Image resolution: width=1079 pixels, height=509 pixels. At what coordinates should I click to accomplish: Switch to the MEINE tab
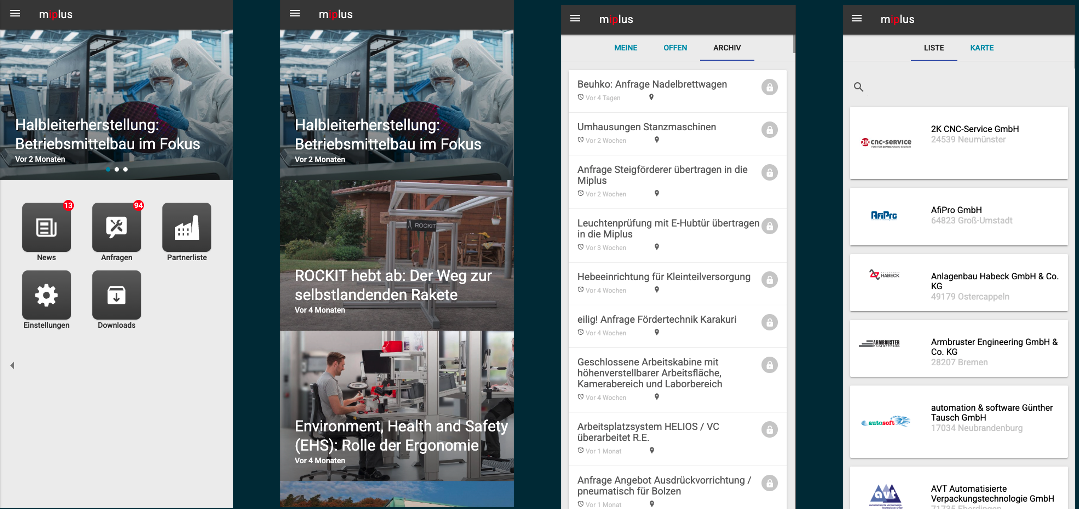click(626, 48)
